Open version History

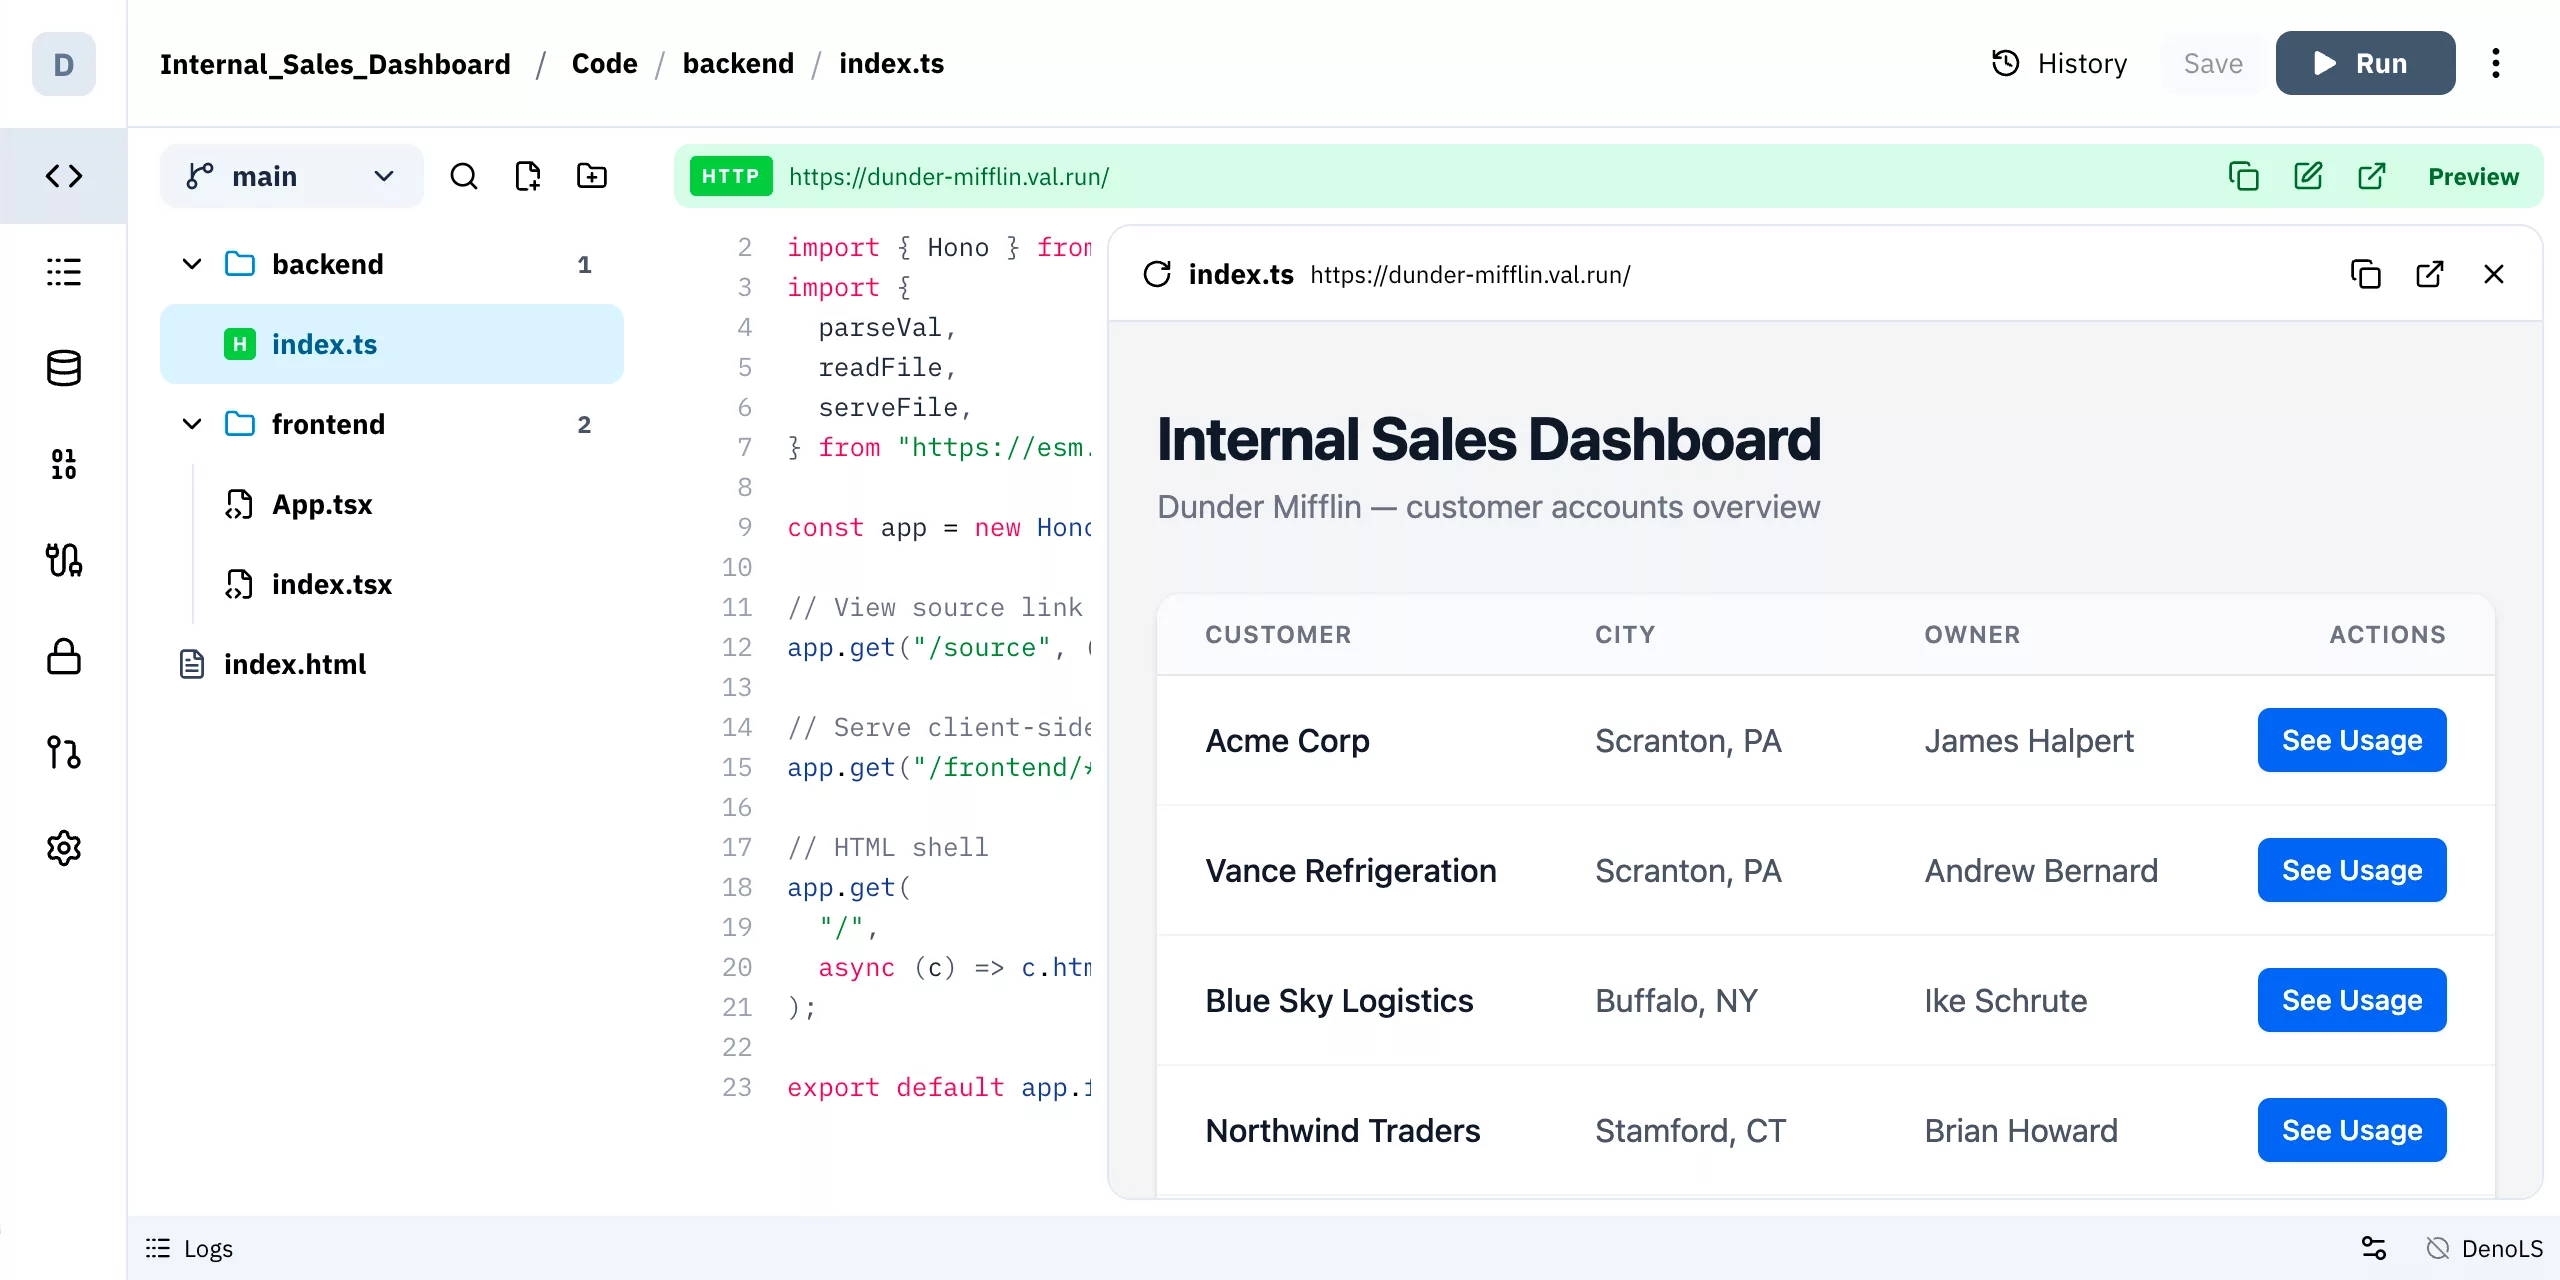[2060, 63]
